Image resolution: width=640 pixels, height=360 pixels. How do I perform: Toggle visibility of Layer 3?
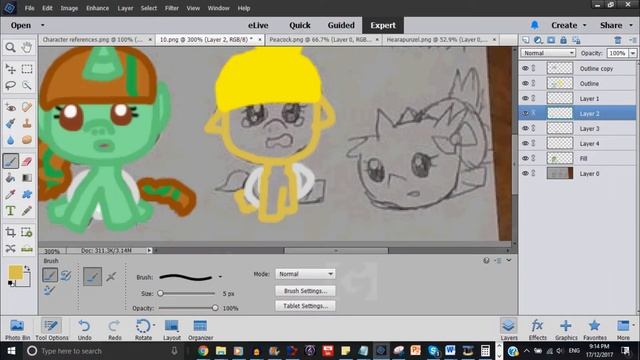[525, 128]
